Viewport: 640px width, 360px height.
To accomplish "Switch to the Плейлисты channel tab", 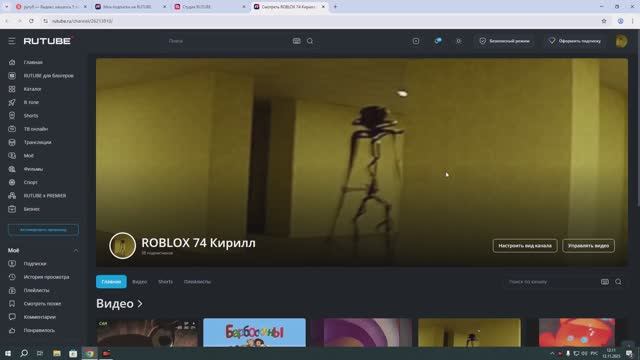I will [197, 282].
